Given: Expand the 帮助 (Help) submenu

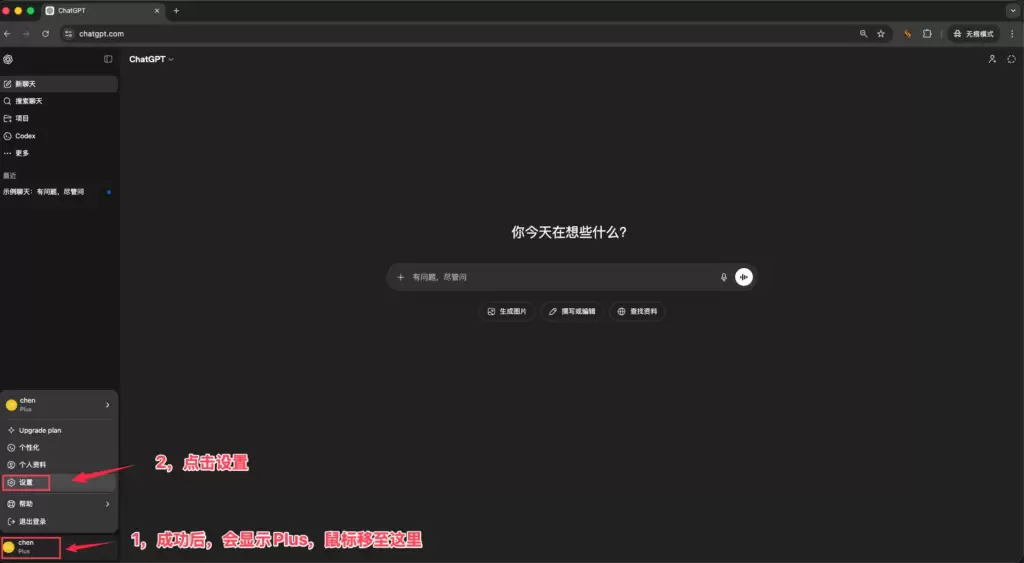Looking at the screenshot, I should click(x=59, y=504).
